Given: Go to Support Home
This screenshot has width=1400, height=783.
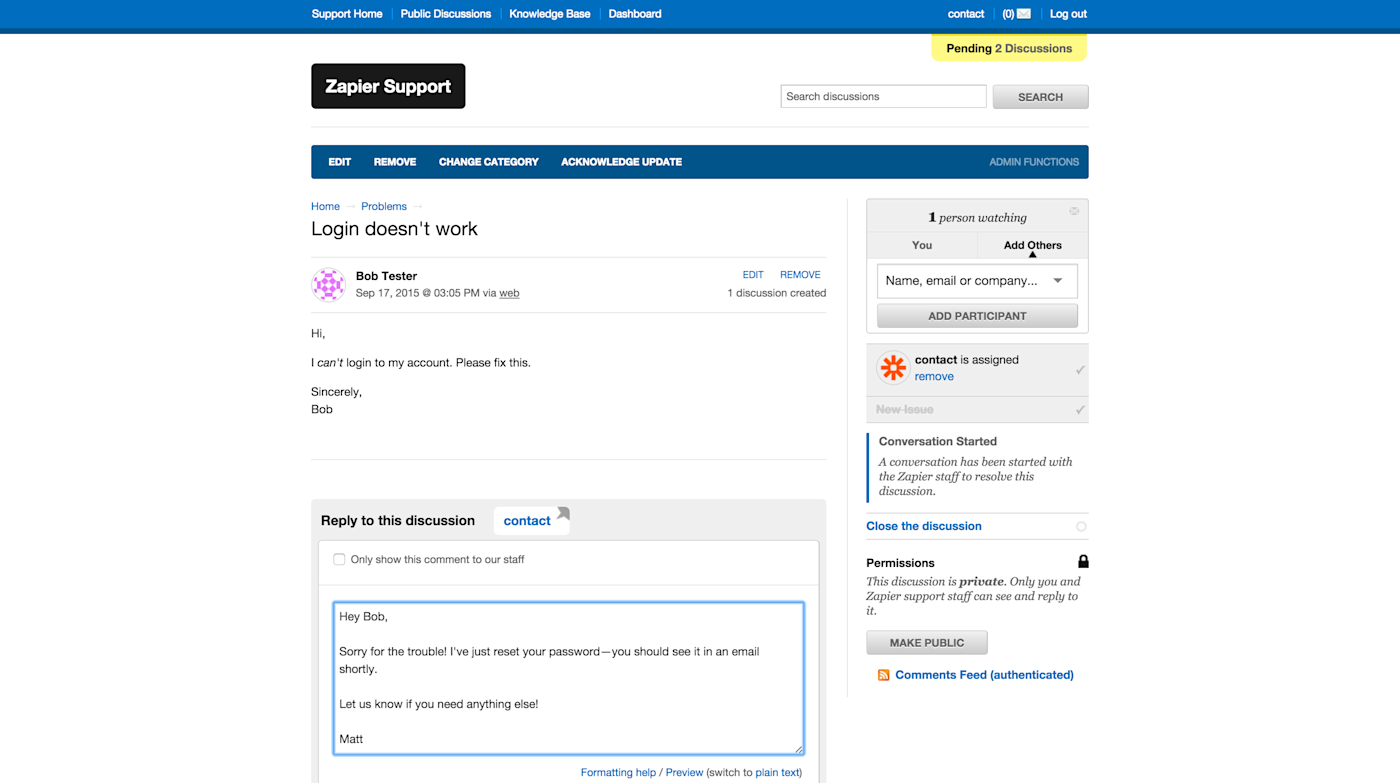Looking at the screenshot, I should pyautogui.click(x=347, y=14).
